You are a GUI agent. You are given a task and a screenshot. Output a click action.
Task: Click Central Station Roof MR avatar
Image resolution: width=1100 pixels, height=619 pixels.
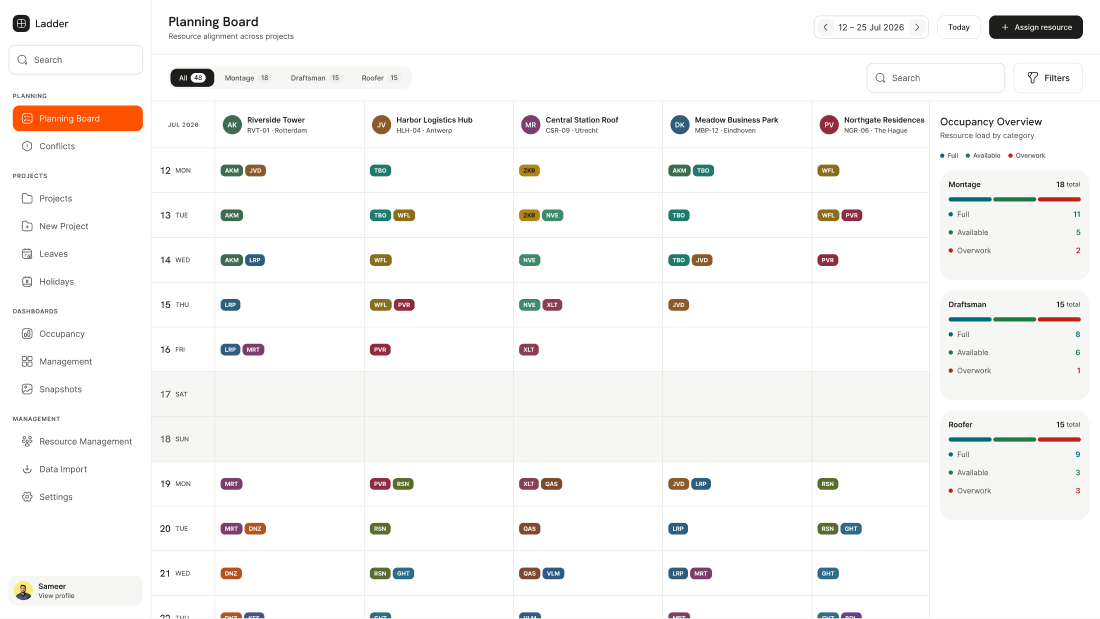530,125
